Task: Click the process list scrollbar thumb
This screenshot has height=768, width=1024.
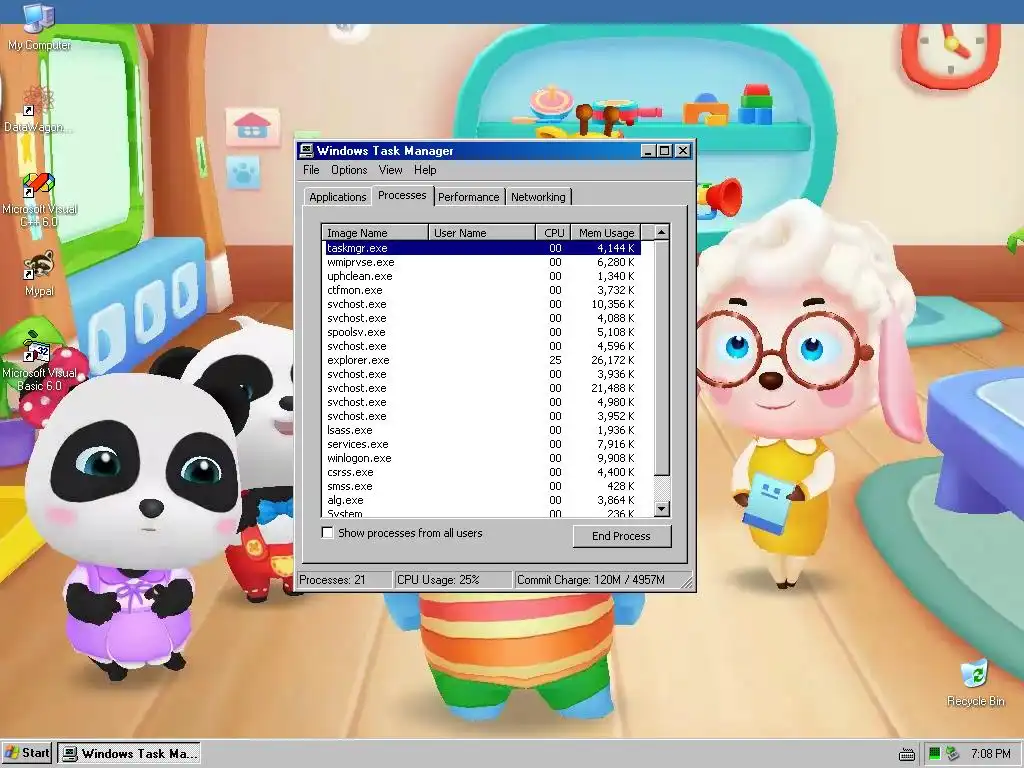Action: [x=662, y=358]
